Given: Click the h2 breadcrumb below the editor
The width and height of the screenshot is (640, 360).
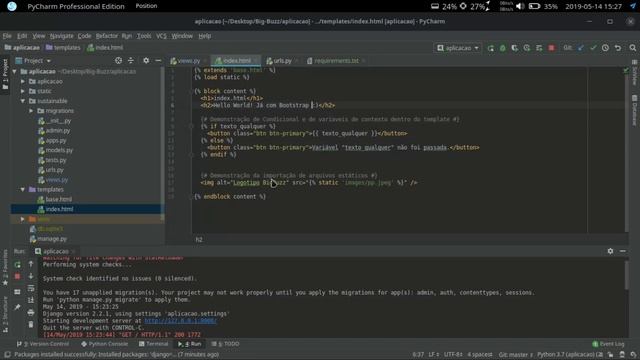Looking at the screenshot, I should click(x=199, y=240).
